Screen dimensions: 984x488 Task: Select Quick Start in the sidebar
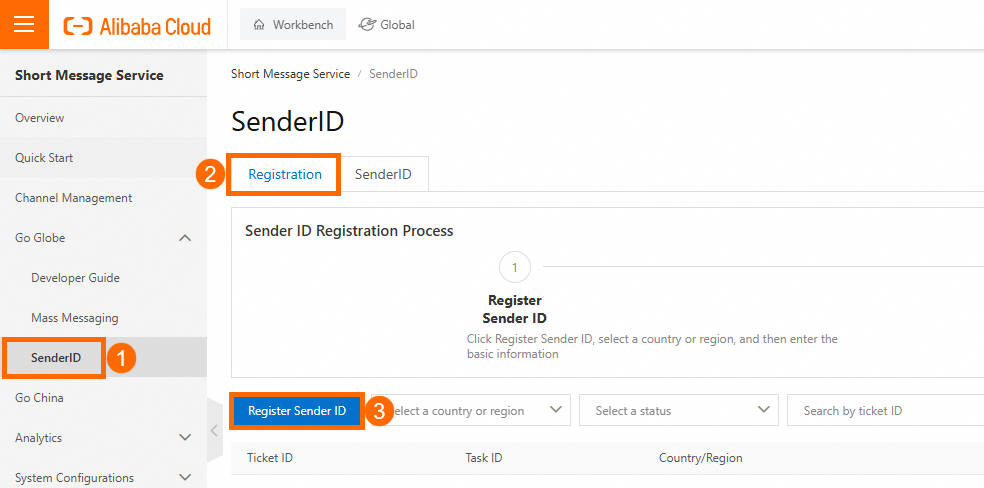[44, 158]
